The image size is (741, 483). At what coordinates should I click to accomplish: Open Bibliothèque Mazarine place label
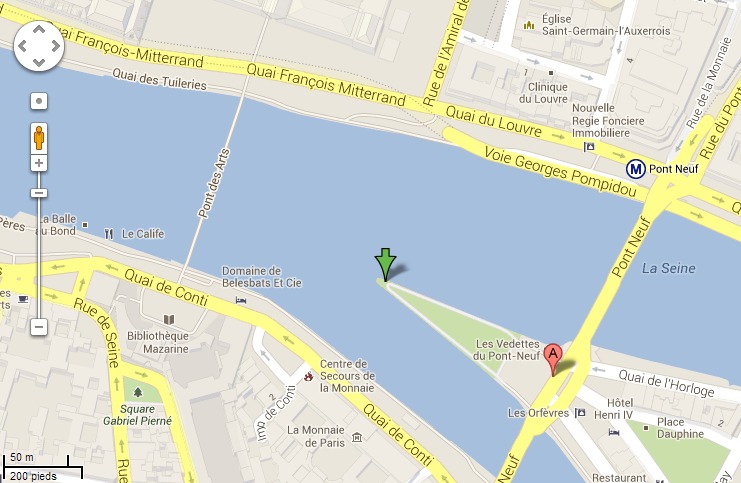point(158,342)
